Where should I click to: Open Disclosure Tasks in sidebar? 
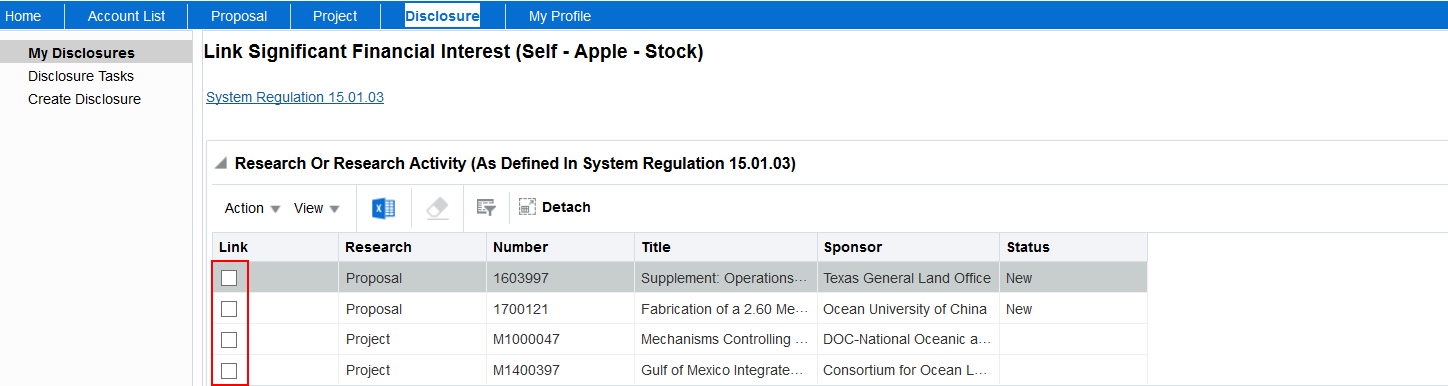point(81,76)
